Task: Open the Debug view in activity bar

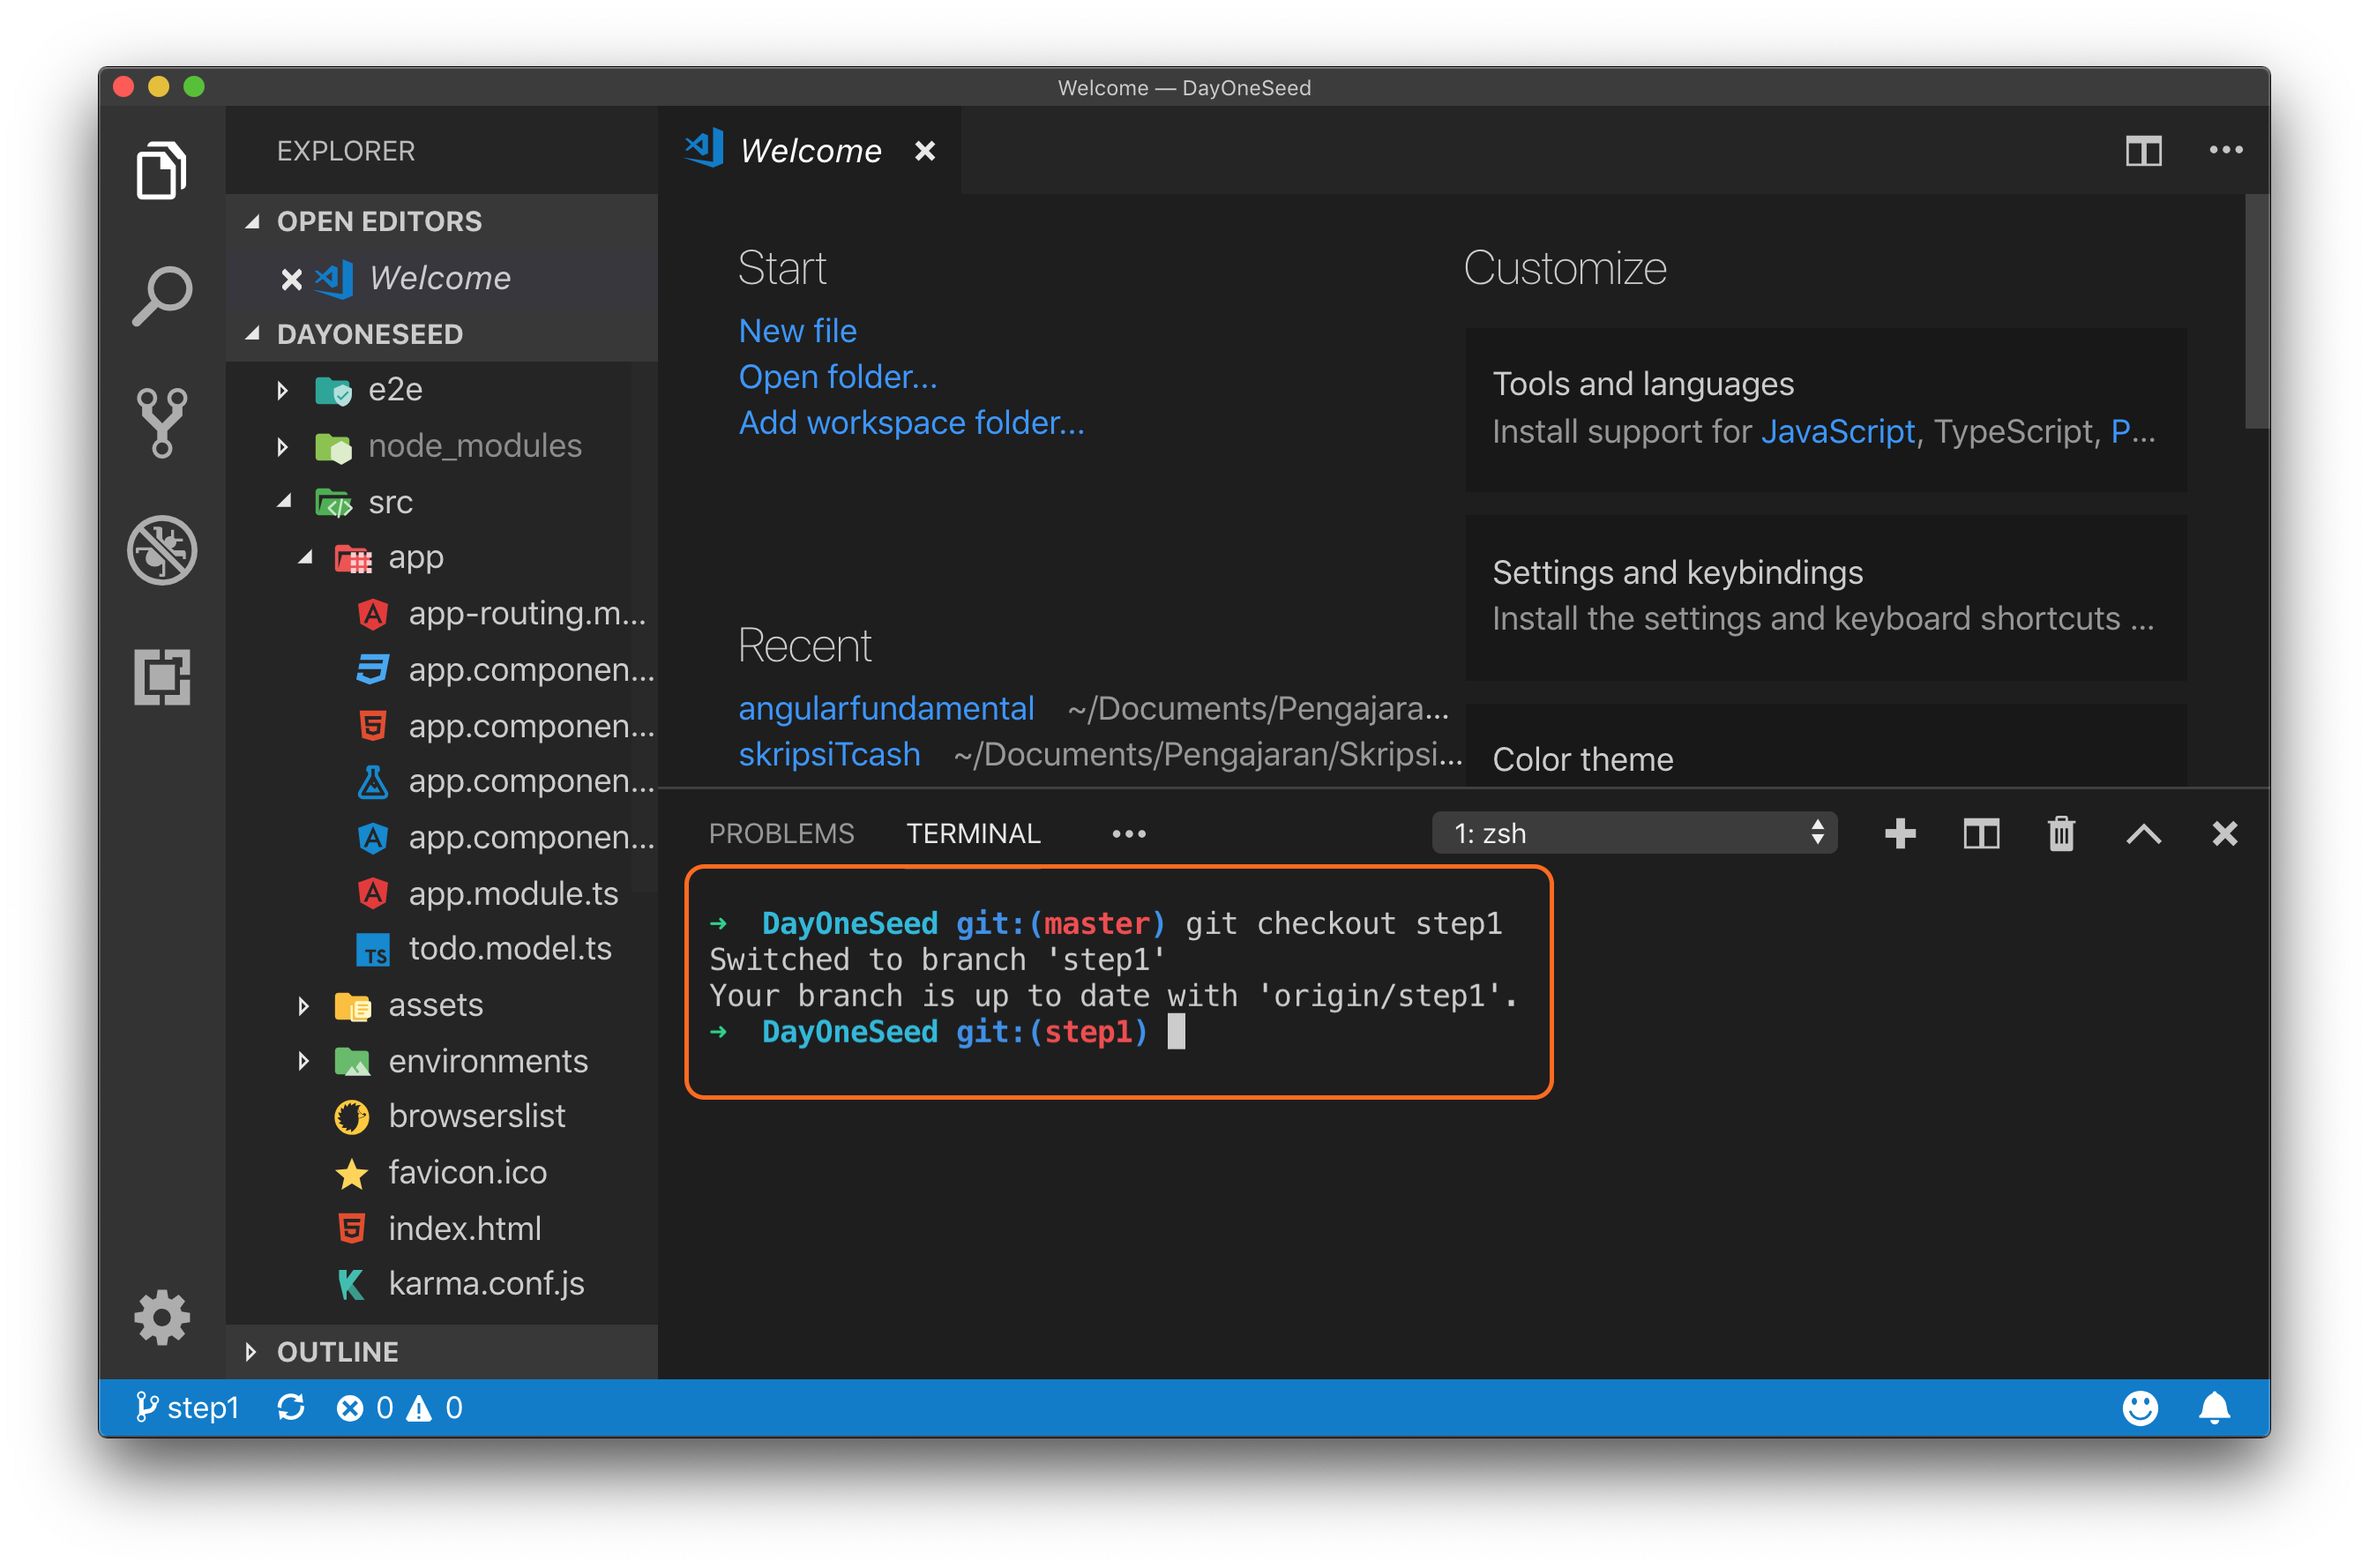Action: 161,550
